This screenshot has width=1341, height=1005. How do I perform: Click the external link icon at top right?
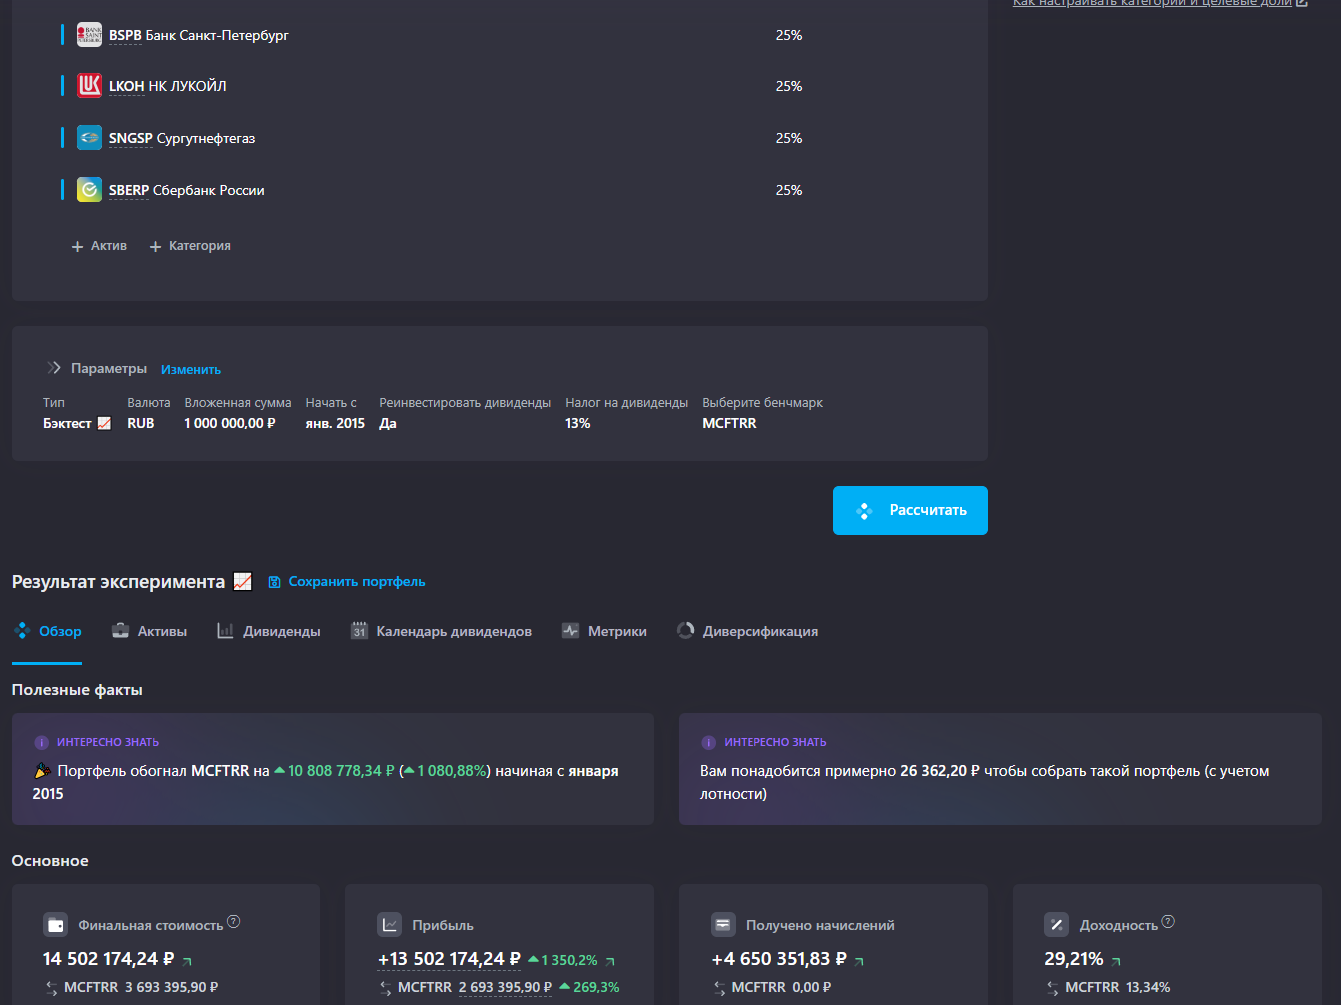pyautogui.click(x=1301, y=3)
